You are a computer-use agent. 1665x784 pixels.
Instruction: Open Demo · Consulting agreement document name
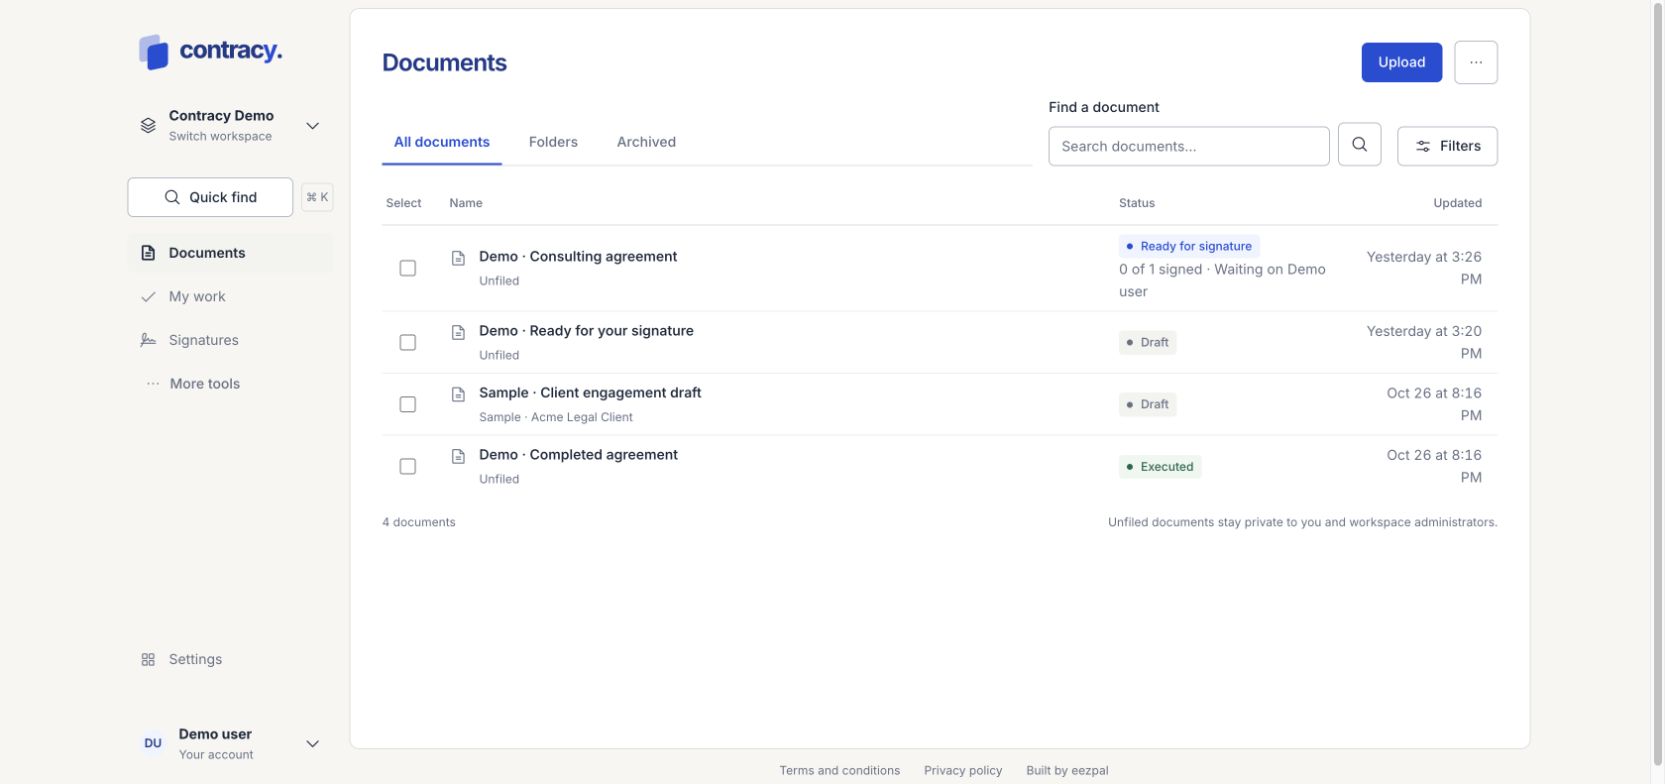(578, 257)
